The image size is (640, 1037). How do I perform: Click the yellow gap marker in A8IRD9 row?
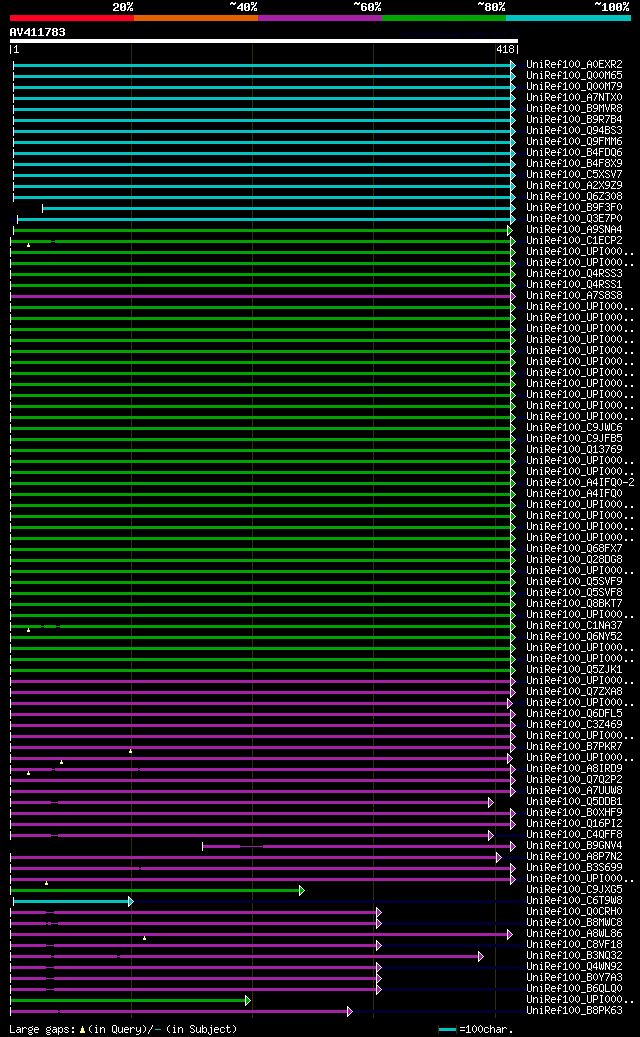[28, 772]
